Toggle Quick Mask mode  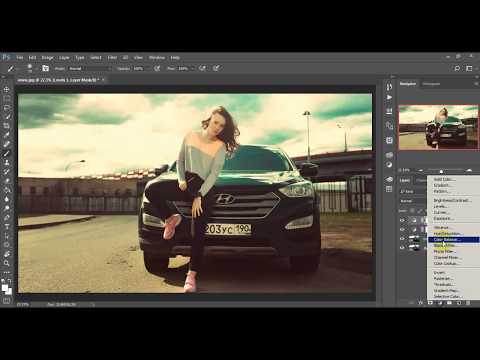[x=6, y=301]
